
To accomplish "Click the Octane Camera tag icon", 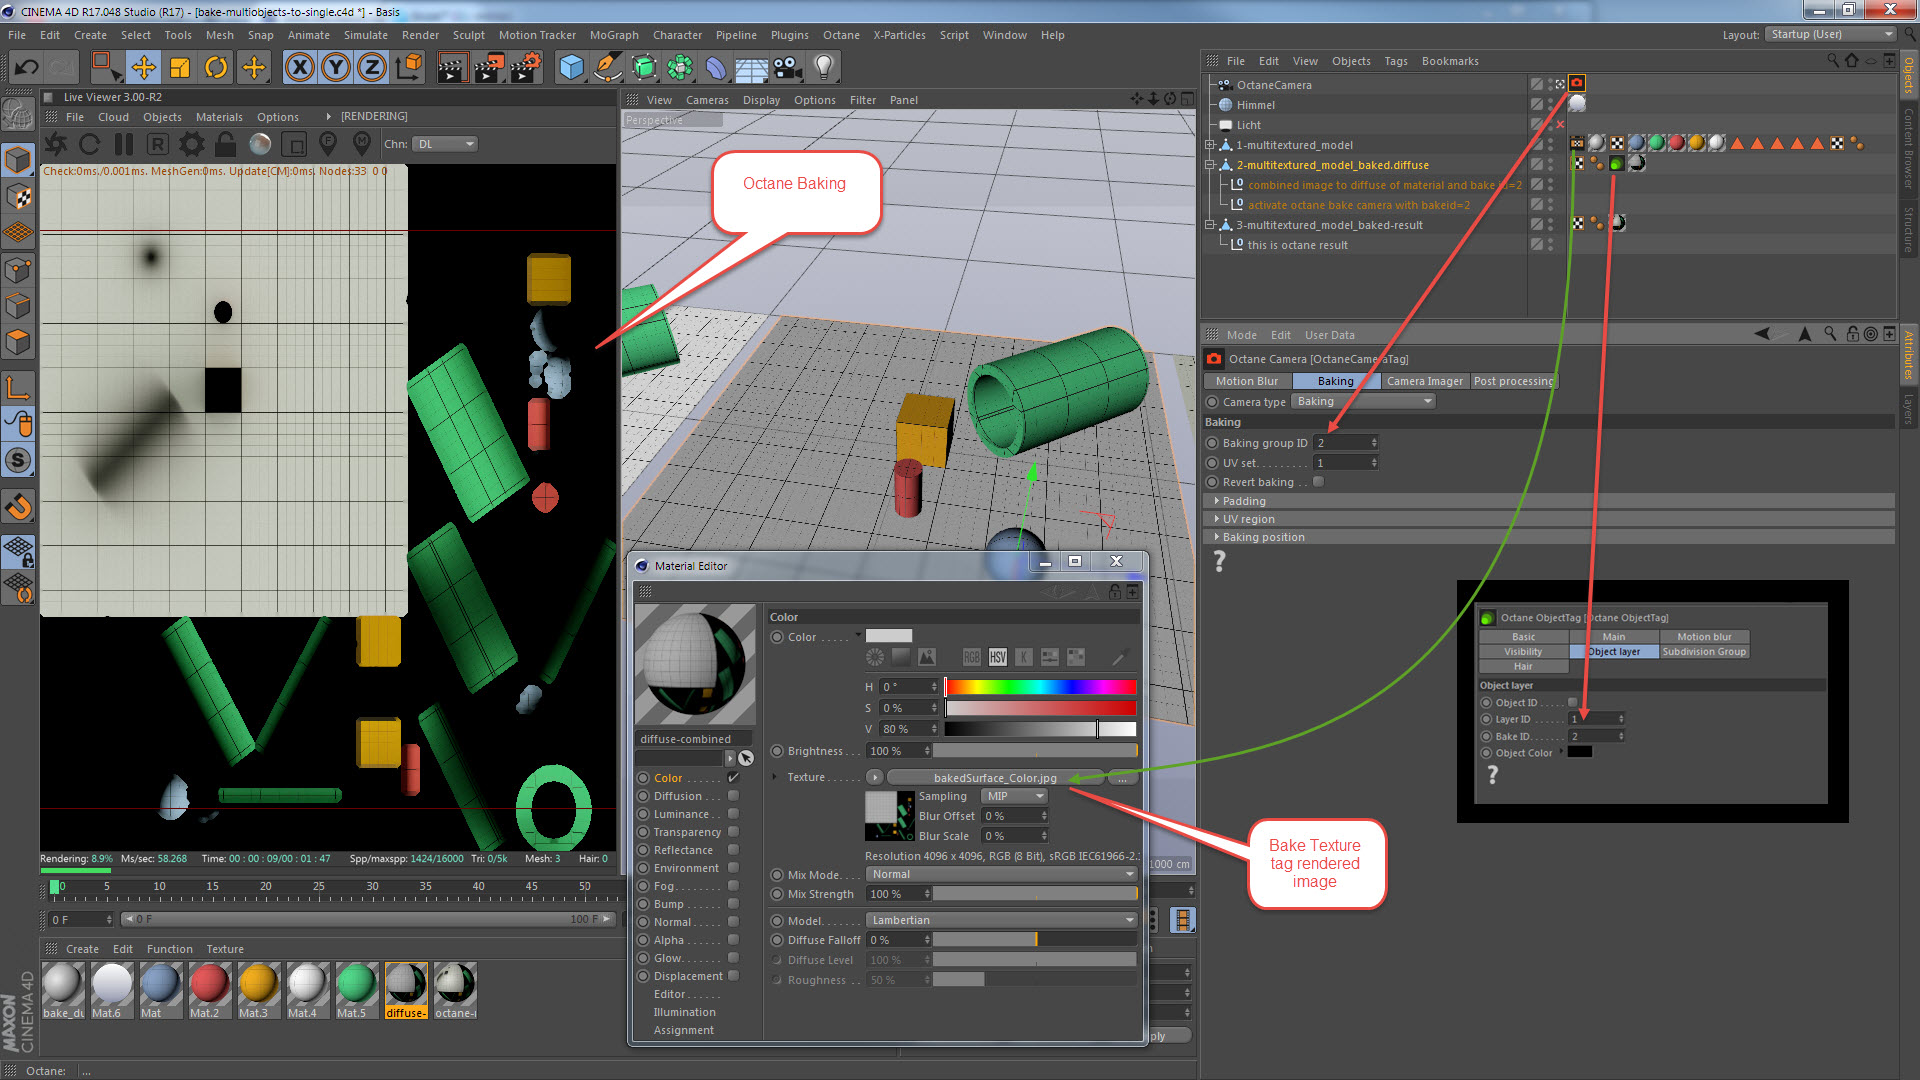I will click(1577, 84).
